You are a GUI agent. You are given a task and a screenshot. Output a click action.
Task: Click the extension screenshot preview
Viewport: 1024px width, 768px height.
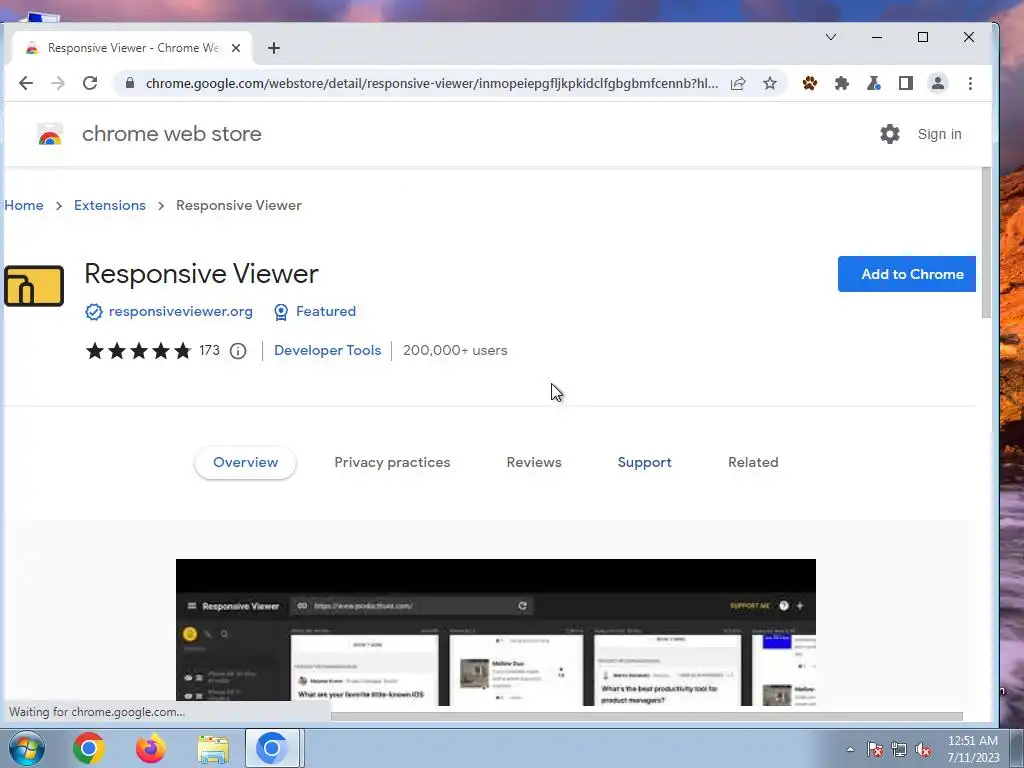click(x=496, y=632)
